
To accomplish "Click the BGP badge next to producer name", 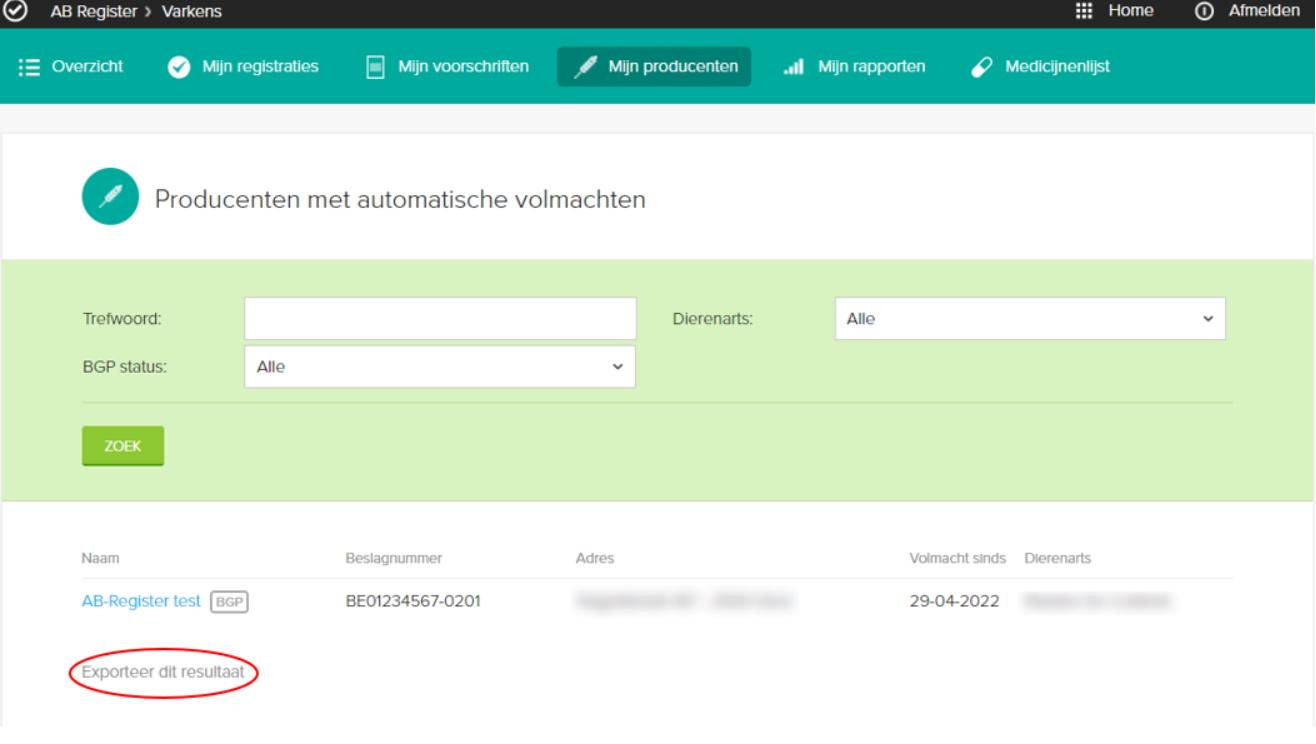I will [229, 602].
